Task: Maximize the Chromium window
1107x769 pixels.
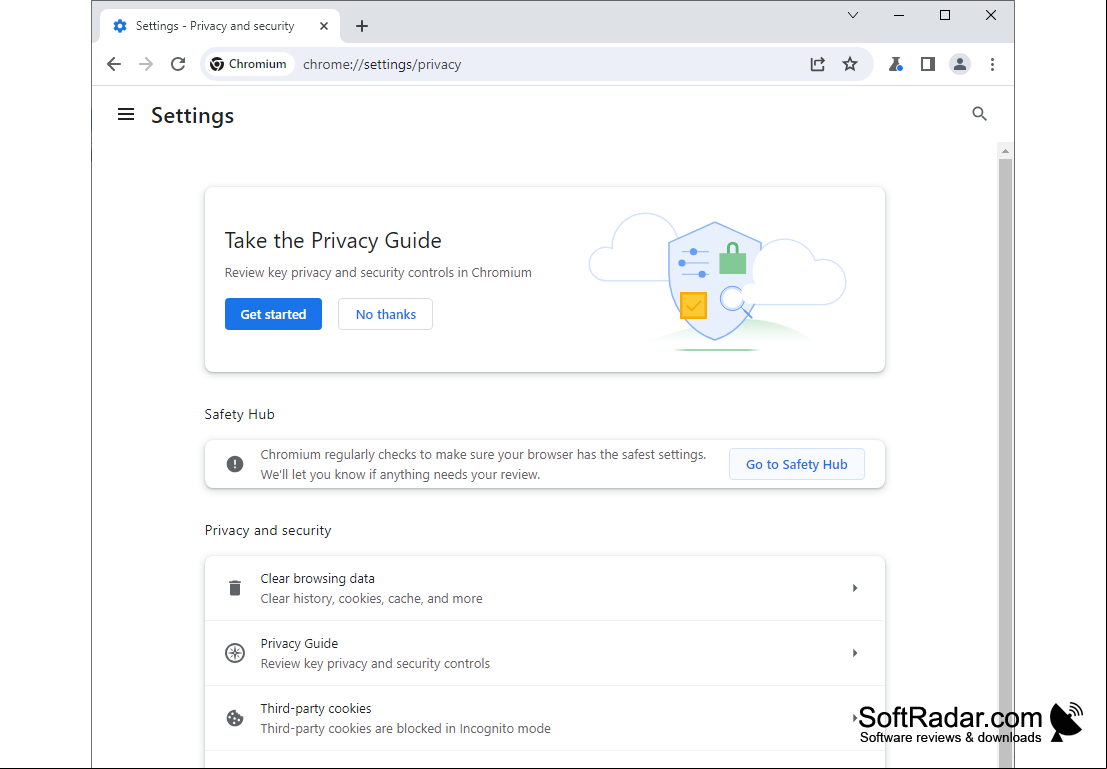Action: 945,15
